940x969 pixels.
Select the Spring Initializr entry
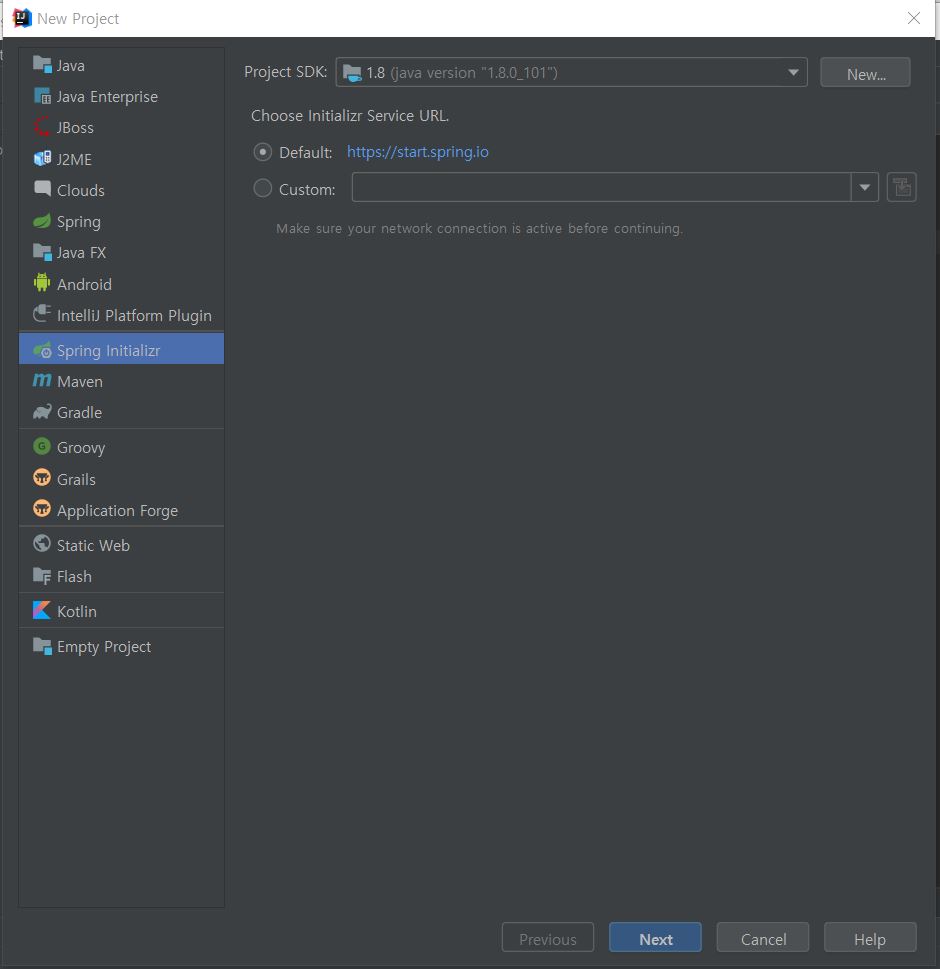pyautogui.click(x=122, y=349)
